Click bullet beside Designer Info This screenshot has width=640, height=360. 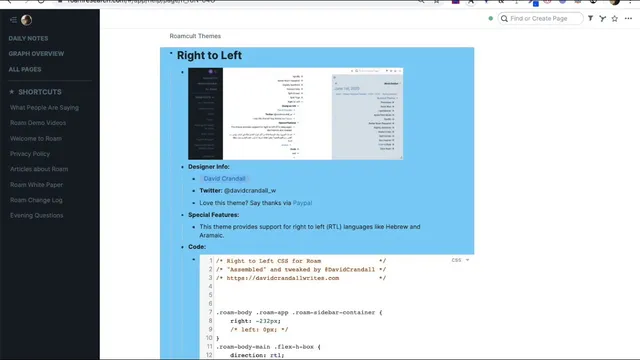click(x=182, y=167)
